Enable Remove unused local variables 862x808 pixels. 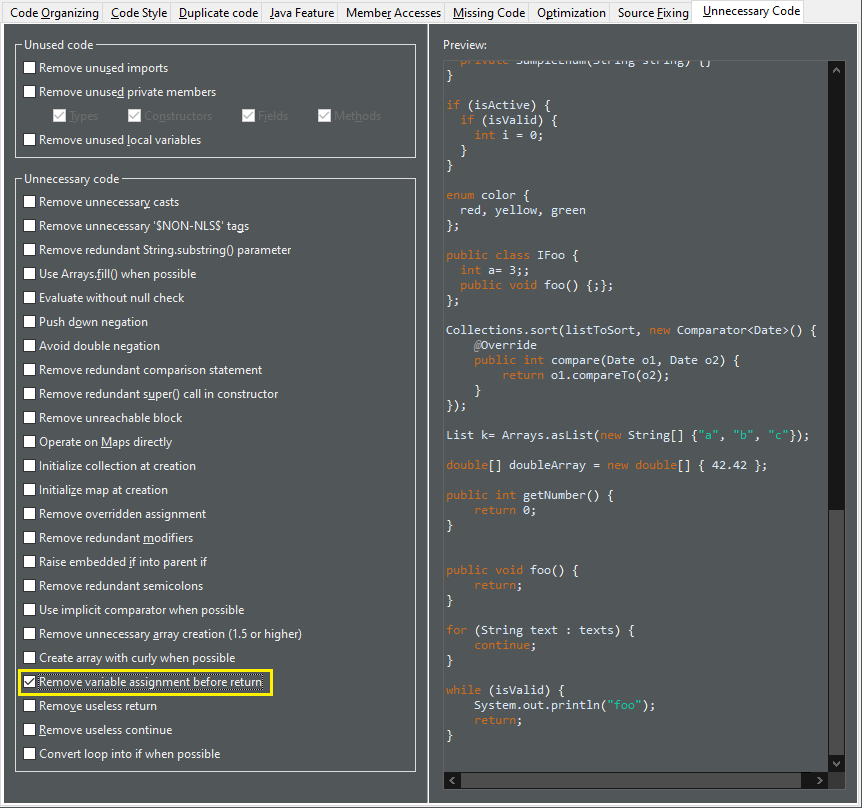coord(30,140)
